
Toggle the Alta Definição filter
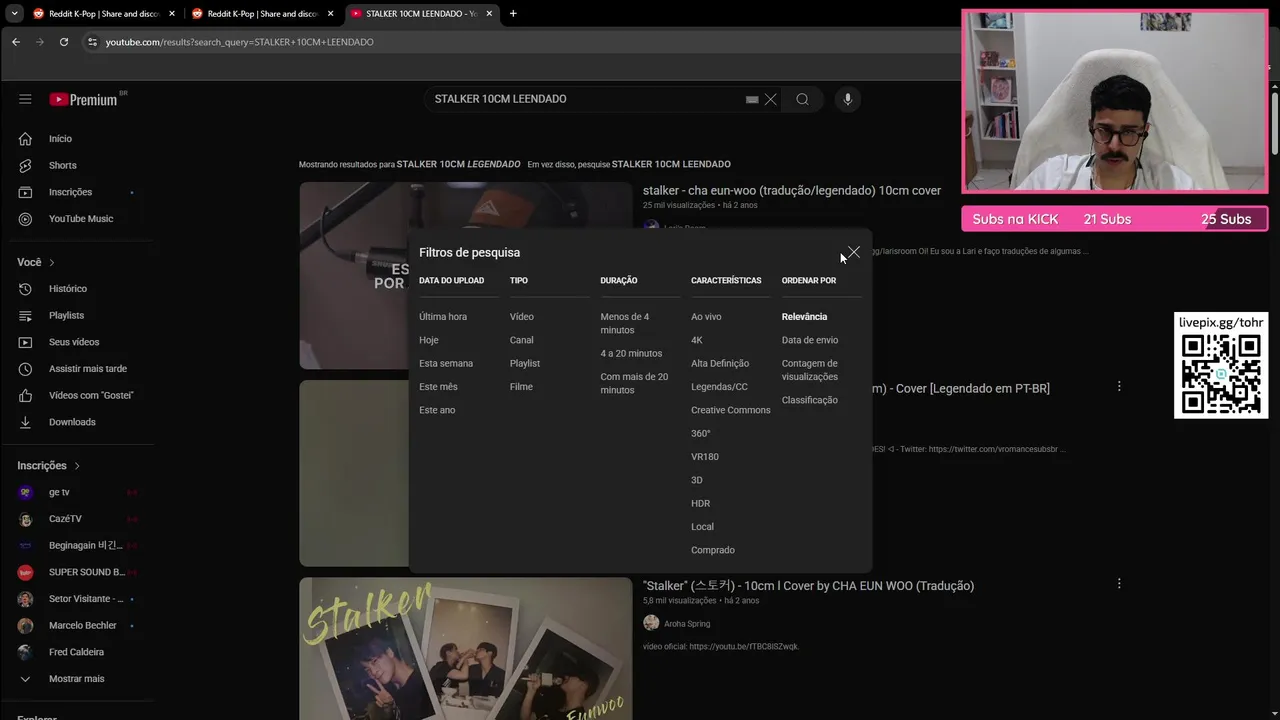point(720,364)
